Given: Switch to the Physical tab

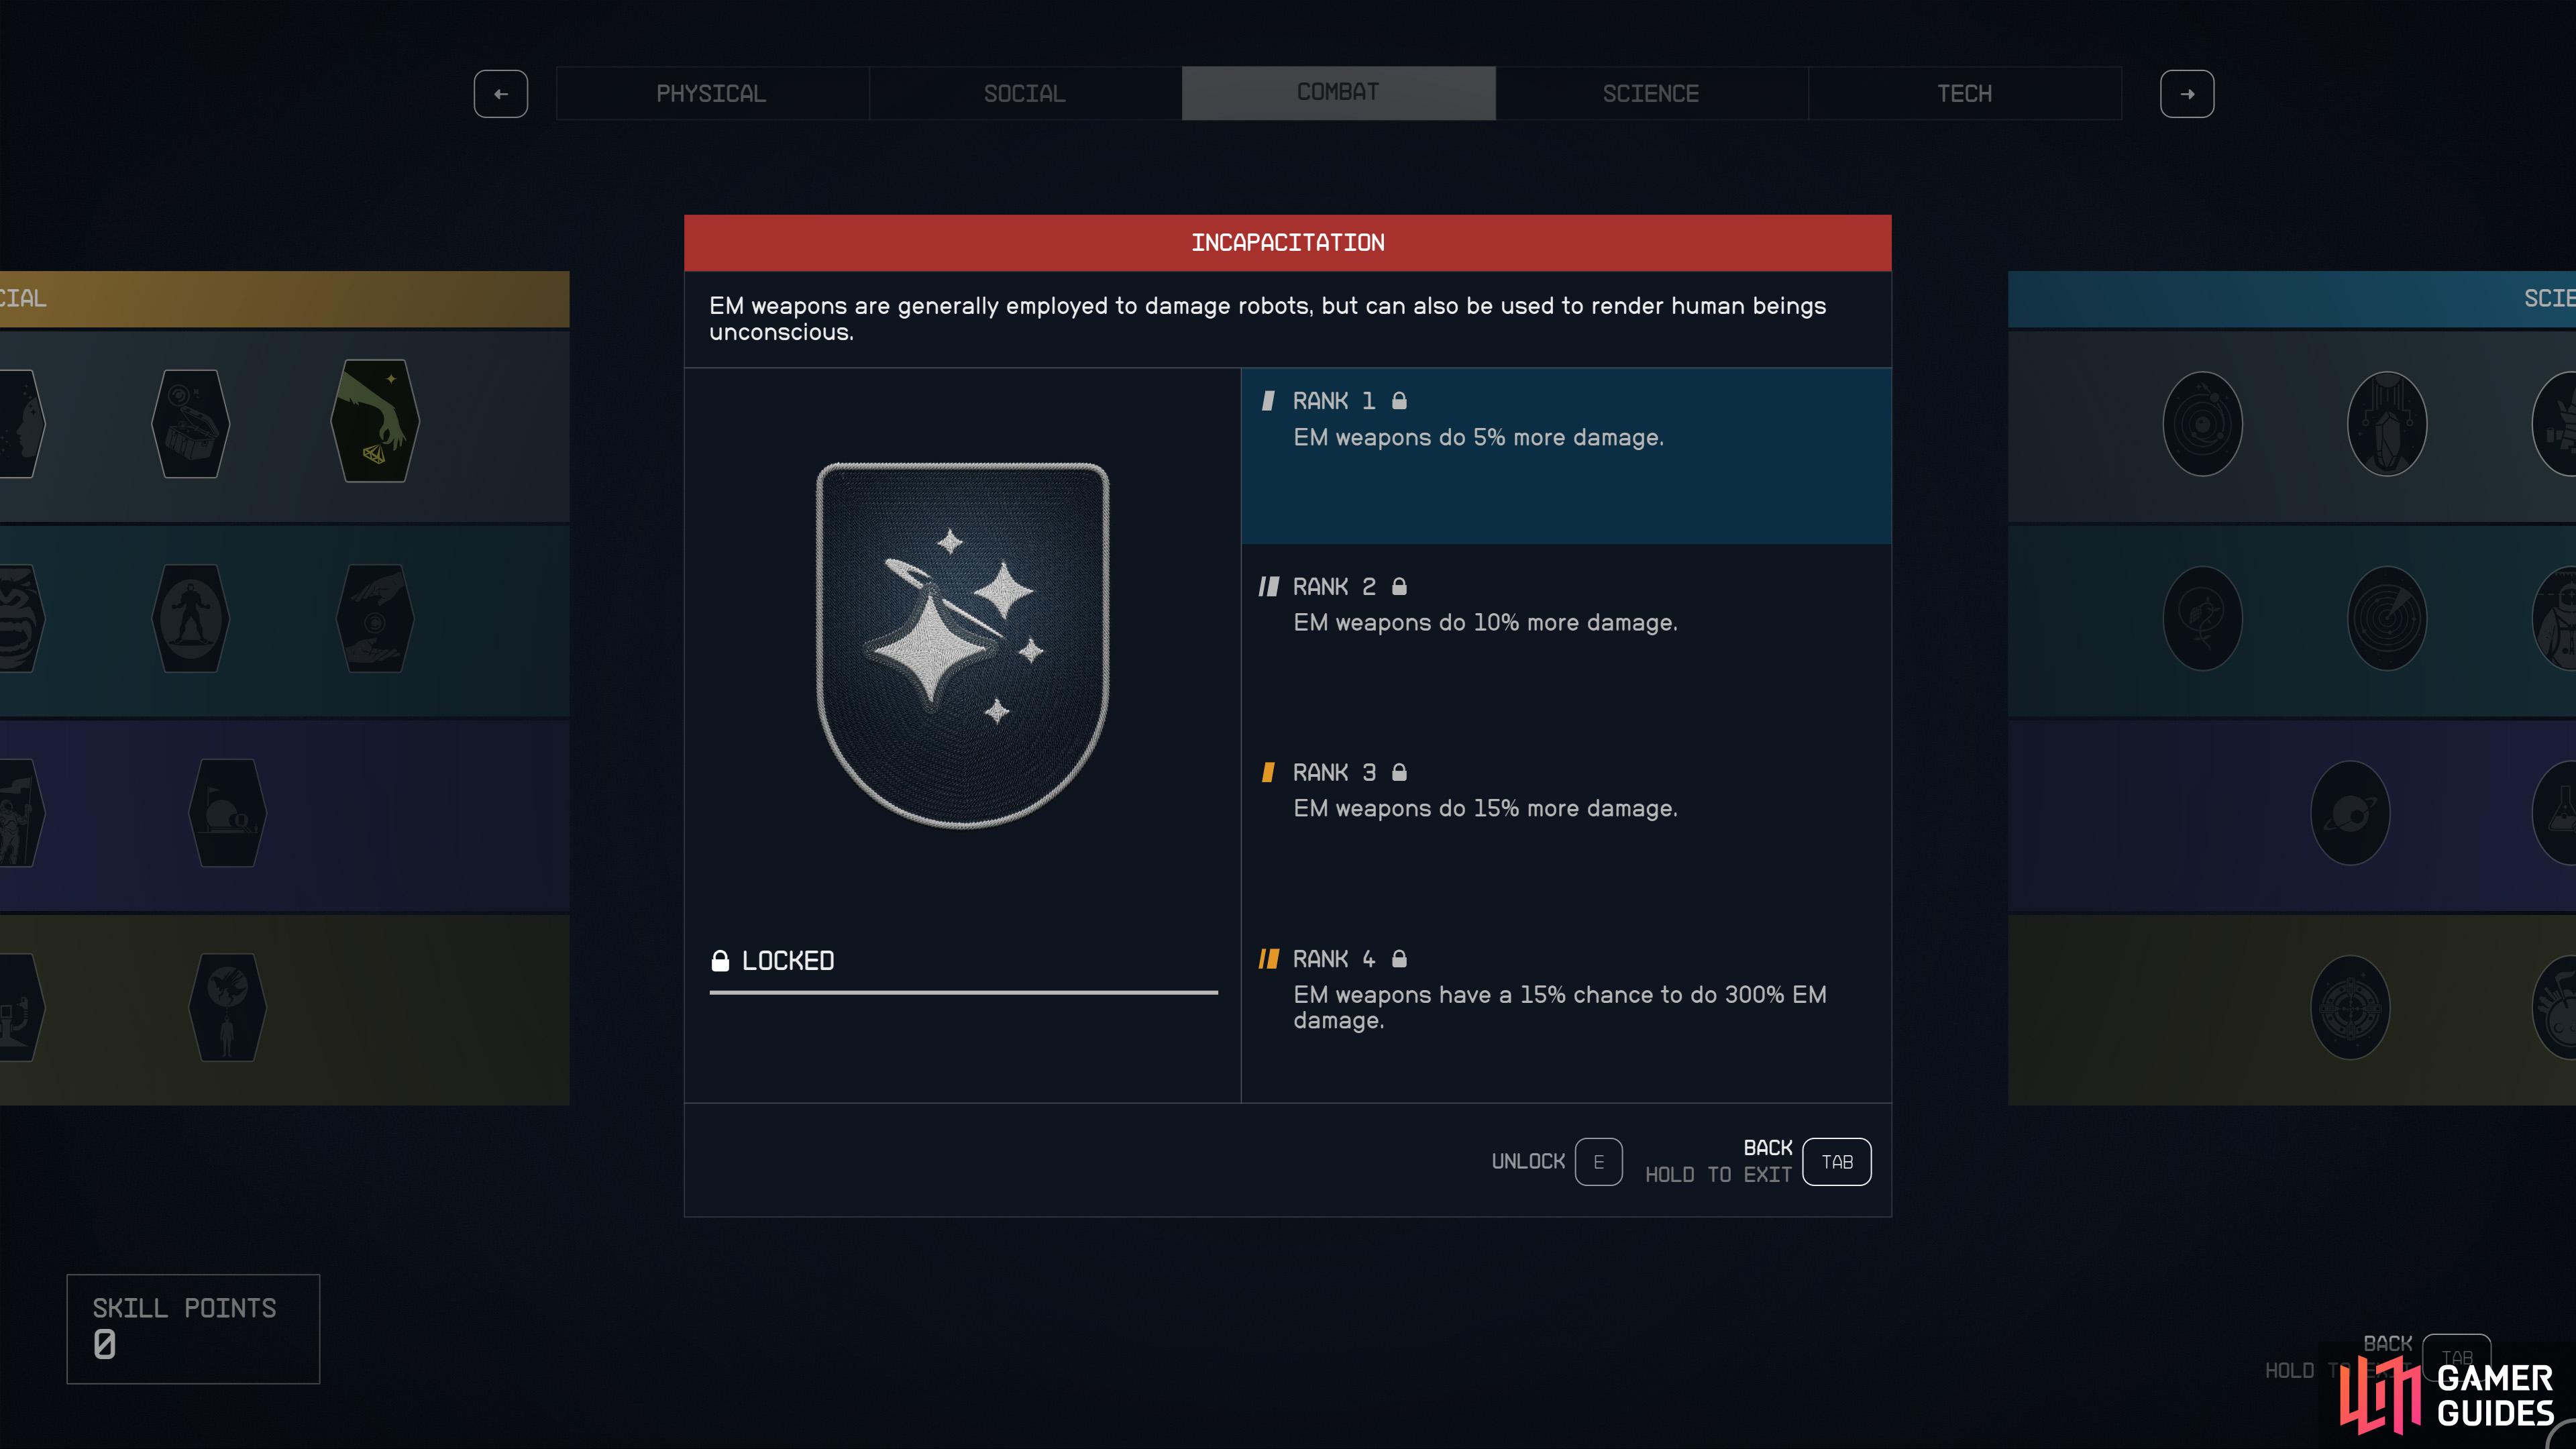Looking at the screenshot, I should tap(712, 94).
